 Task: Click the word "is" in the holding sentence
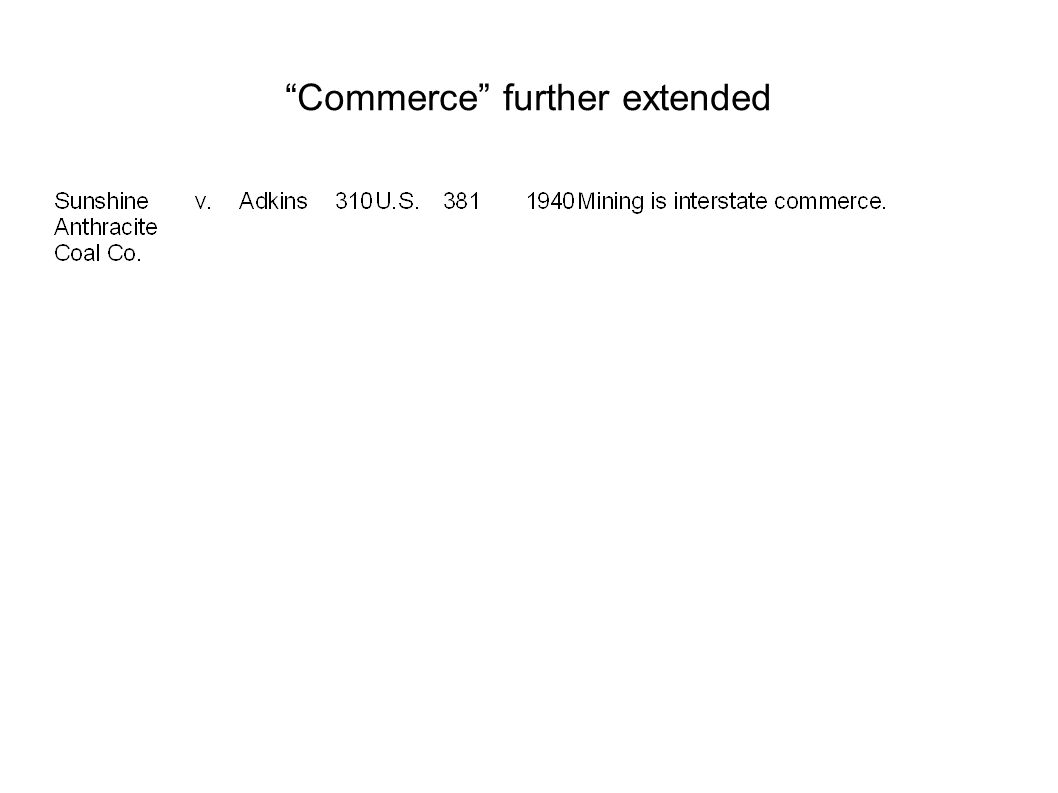[659, 201]
